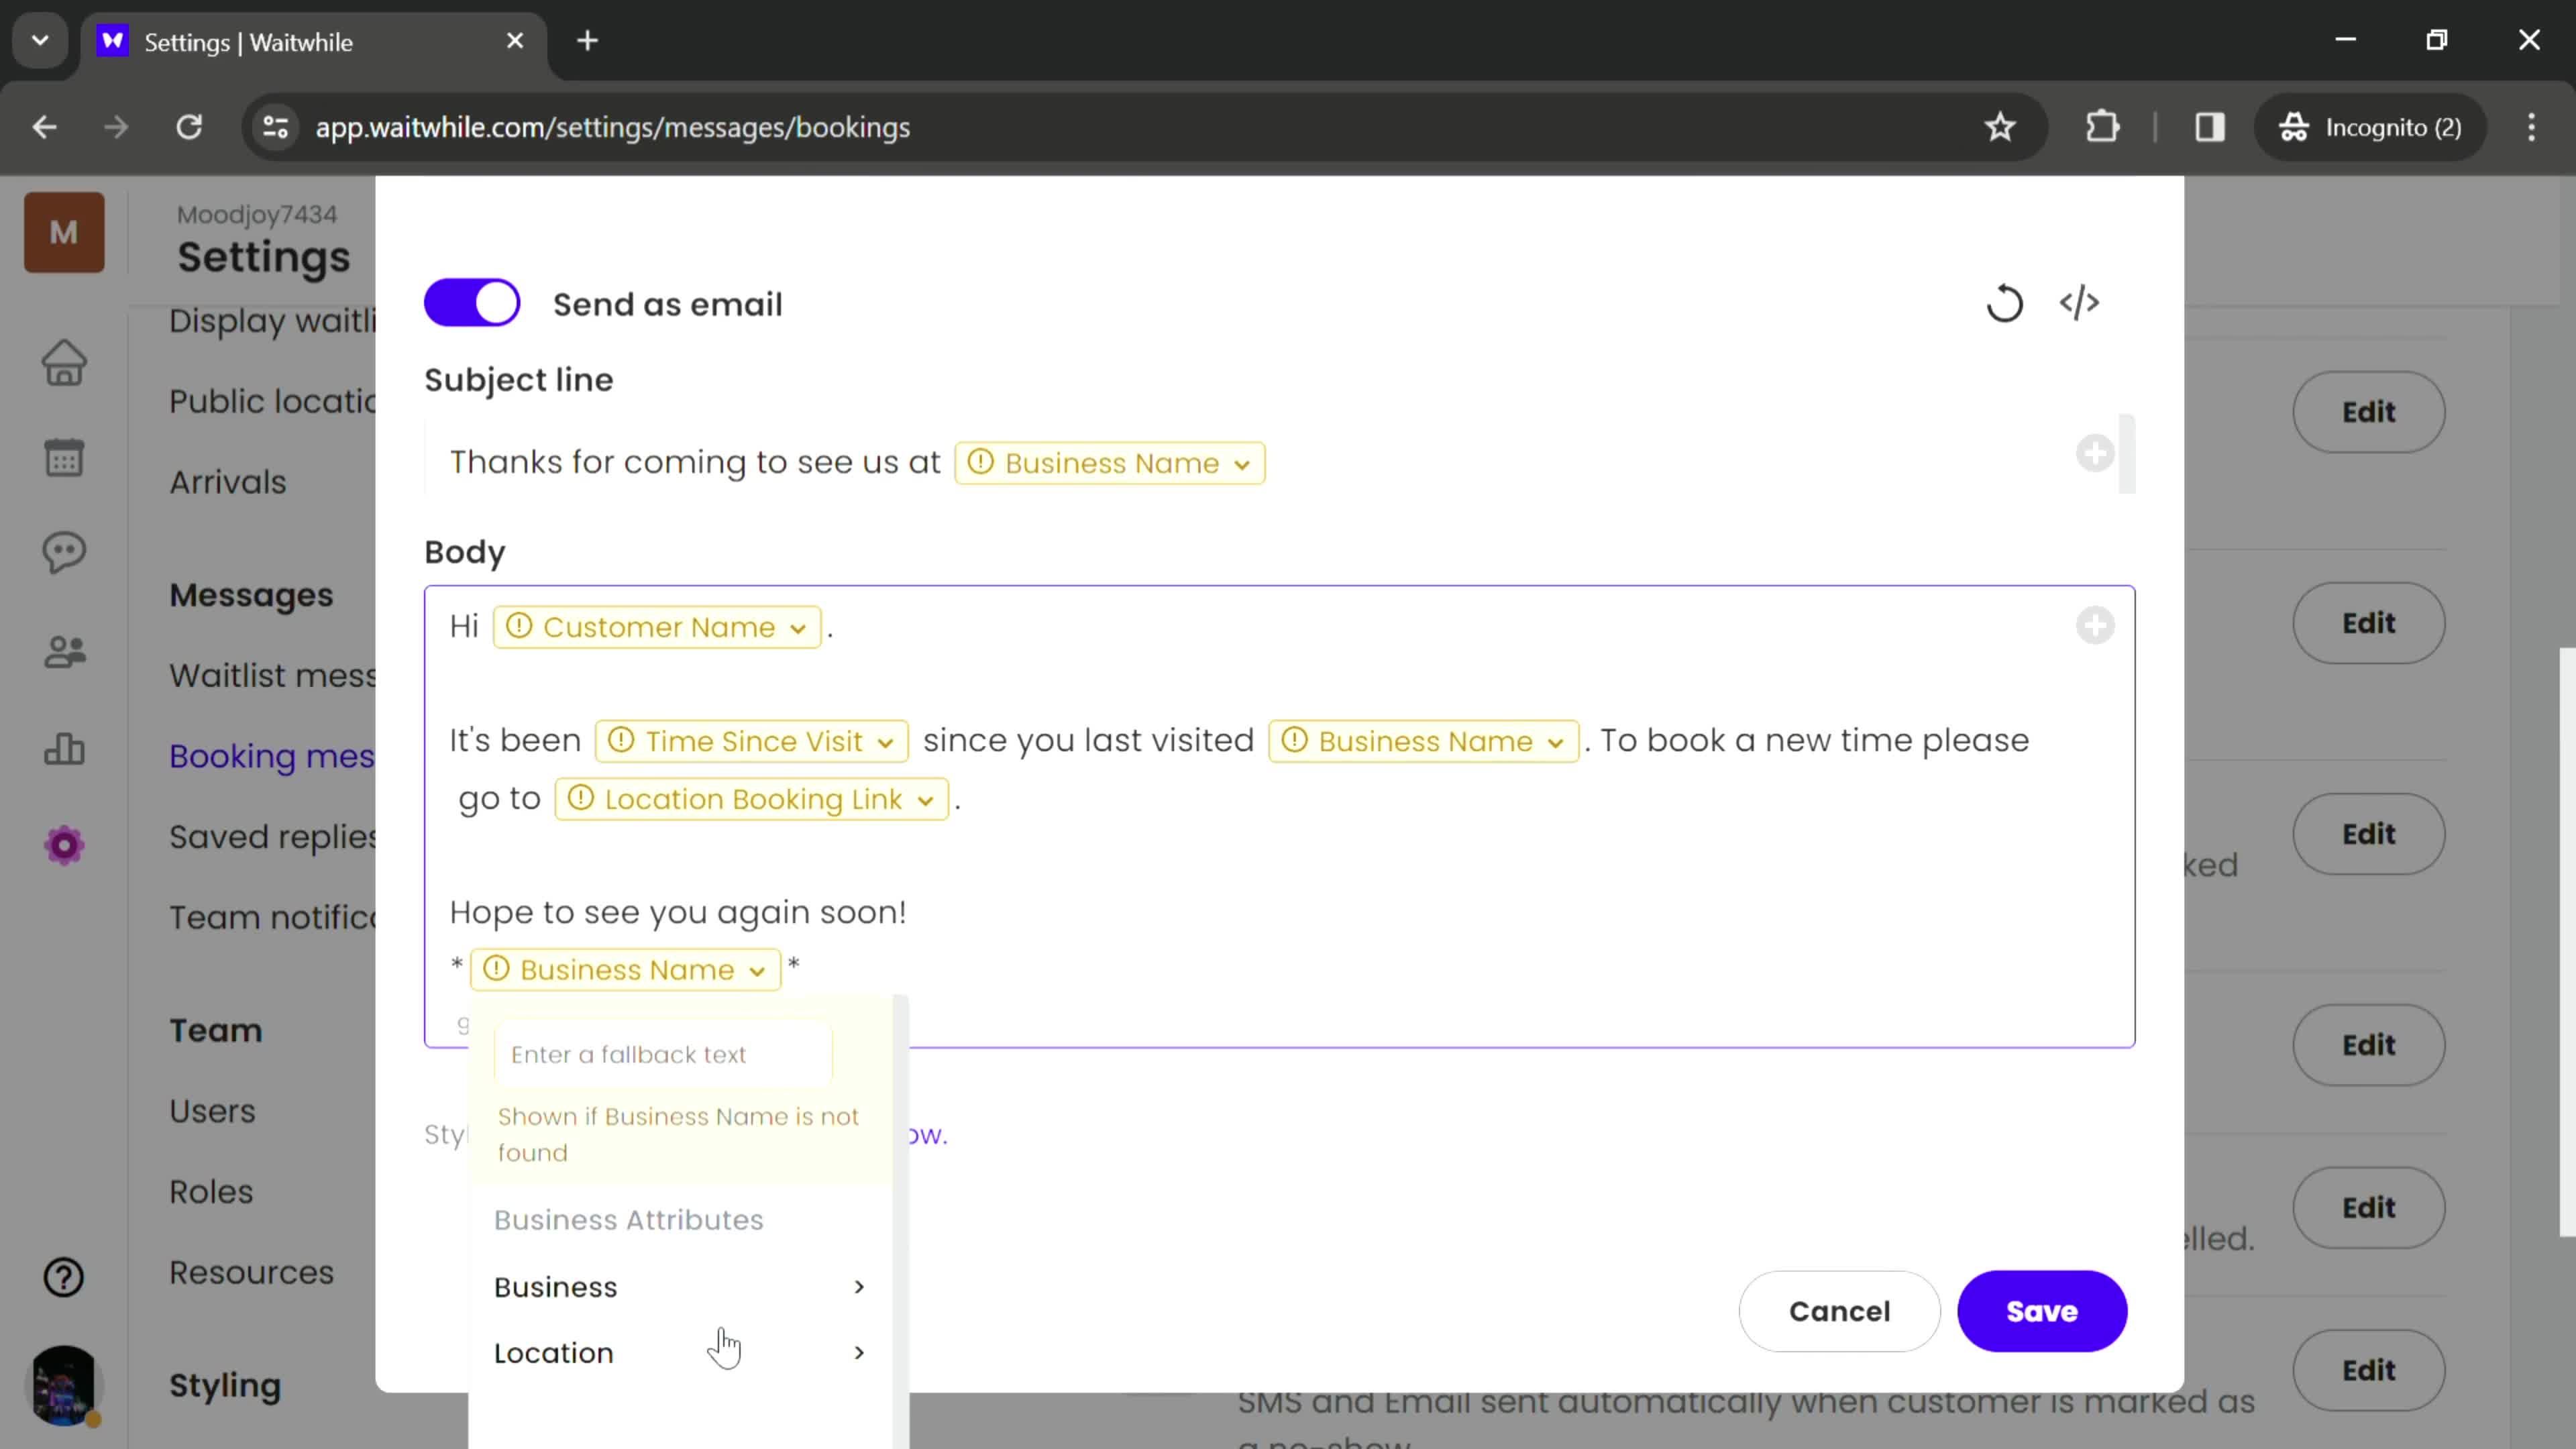Bookmark this page with star icon

click(2000, 127)
